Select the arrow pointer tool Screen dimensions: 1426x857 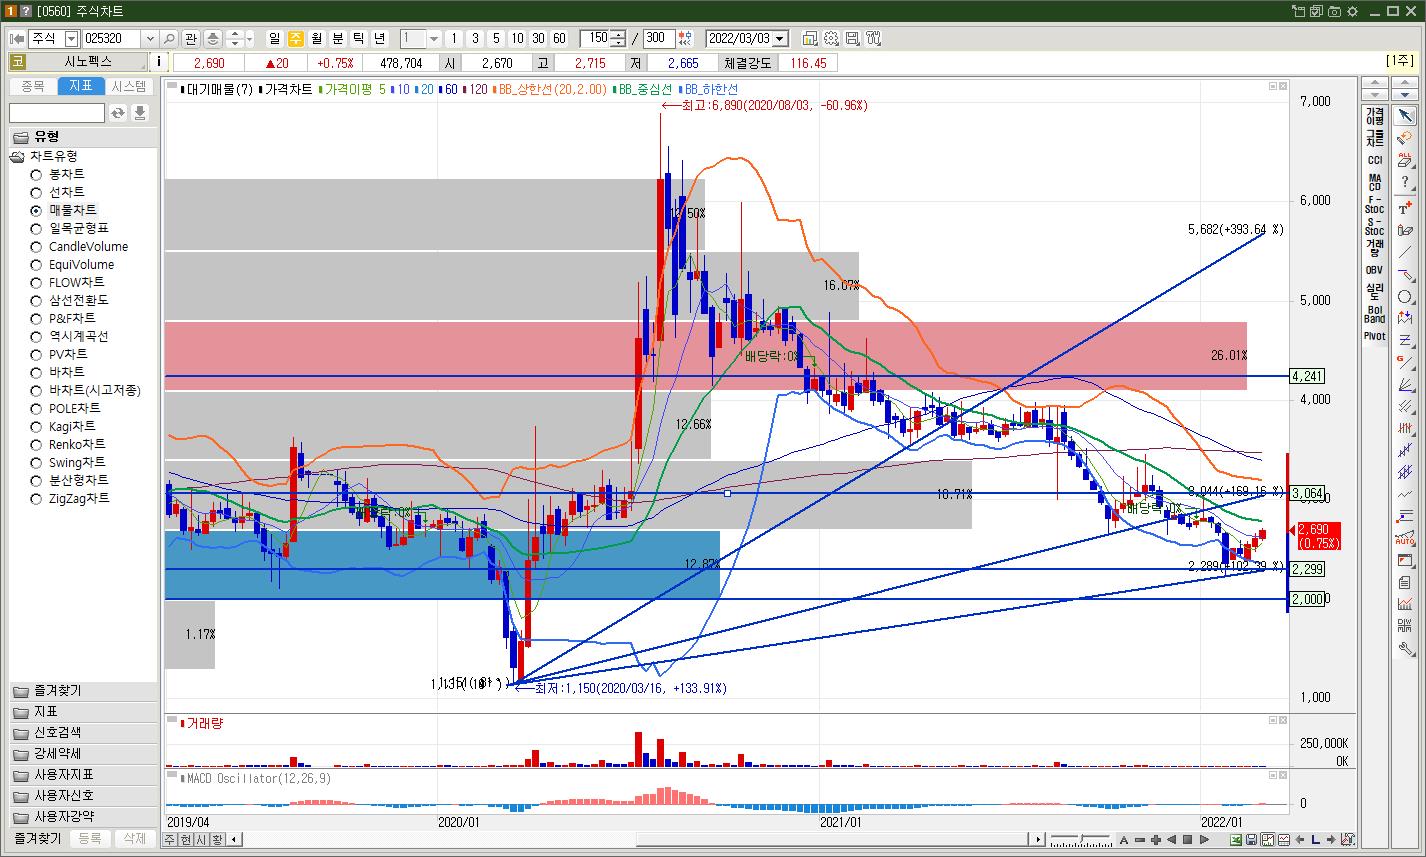pos(1405,116)
